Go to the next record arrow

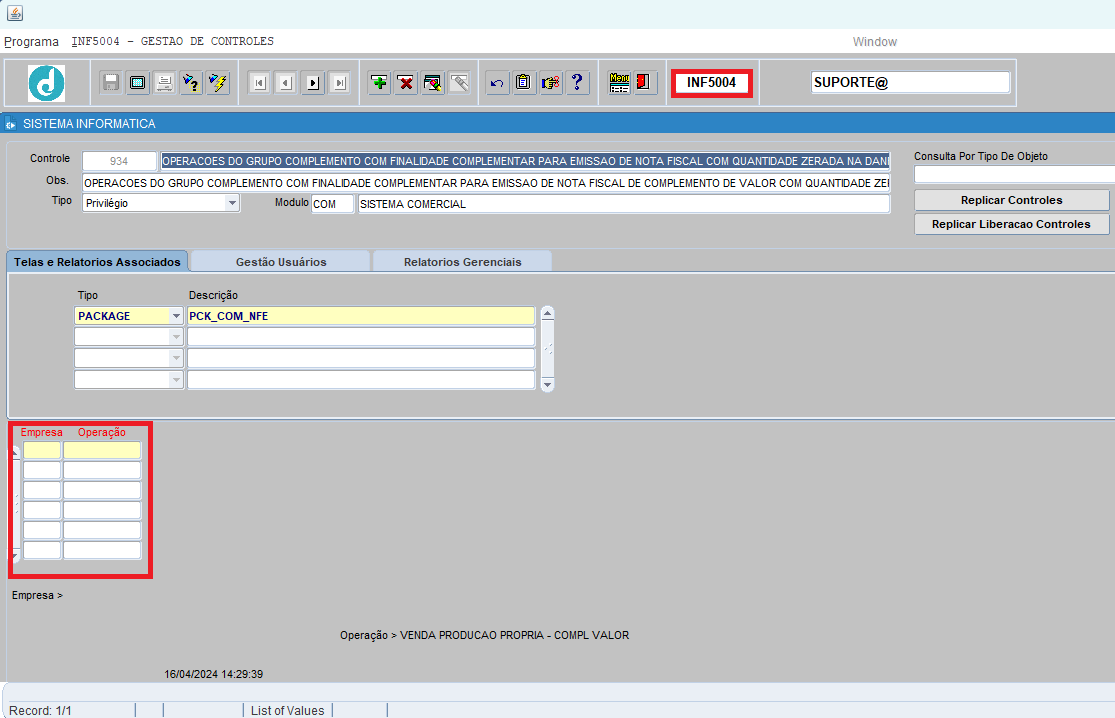pyautogui.click(x=312, y=83)
